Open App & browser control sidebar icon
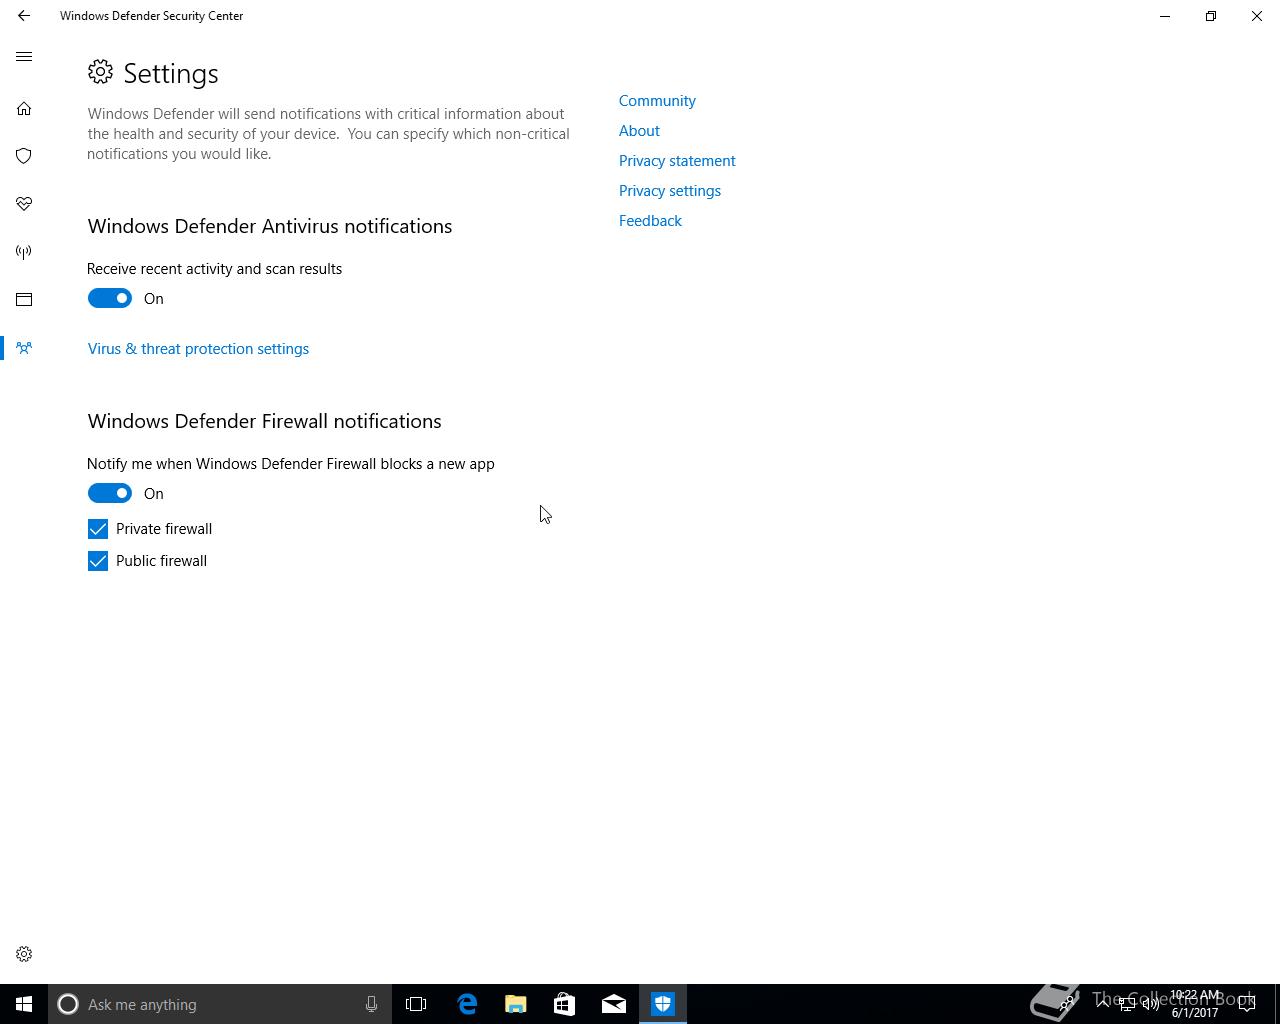This screenshot has width=1280, height=1024. click(24, 300)
